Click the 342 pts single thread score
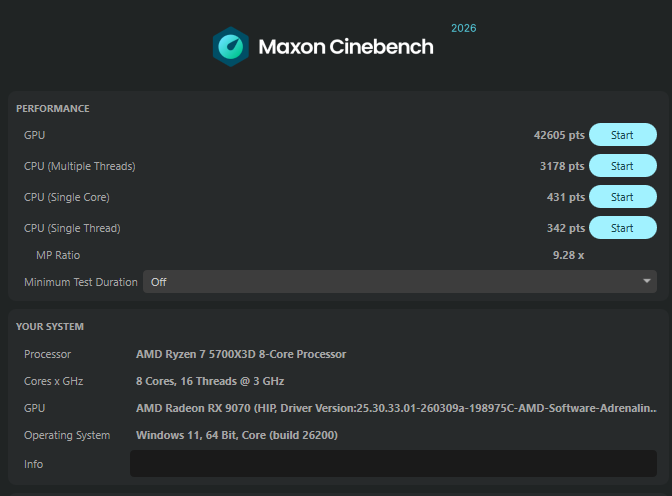Viewport: 672px width, 496px height. (x=566, y=228)
